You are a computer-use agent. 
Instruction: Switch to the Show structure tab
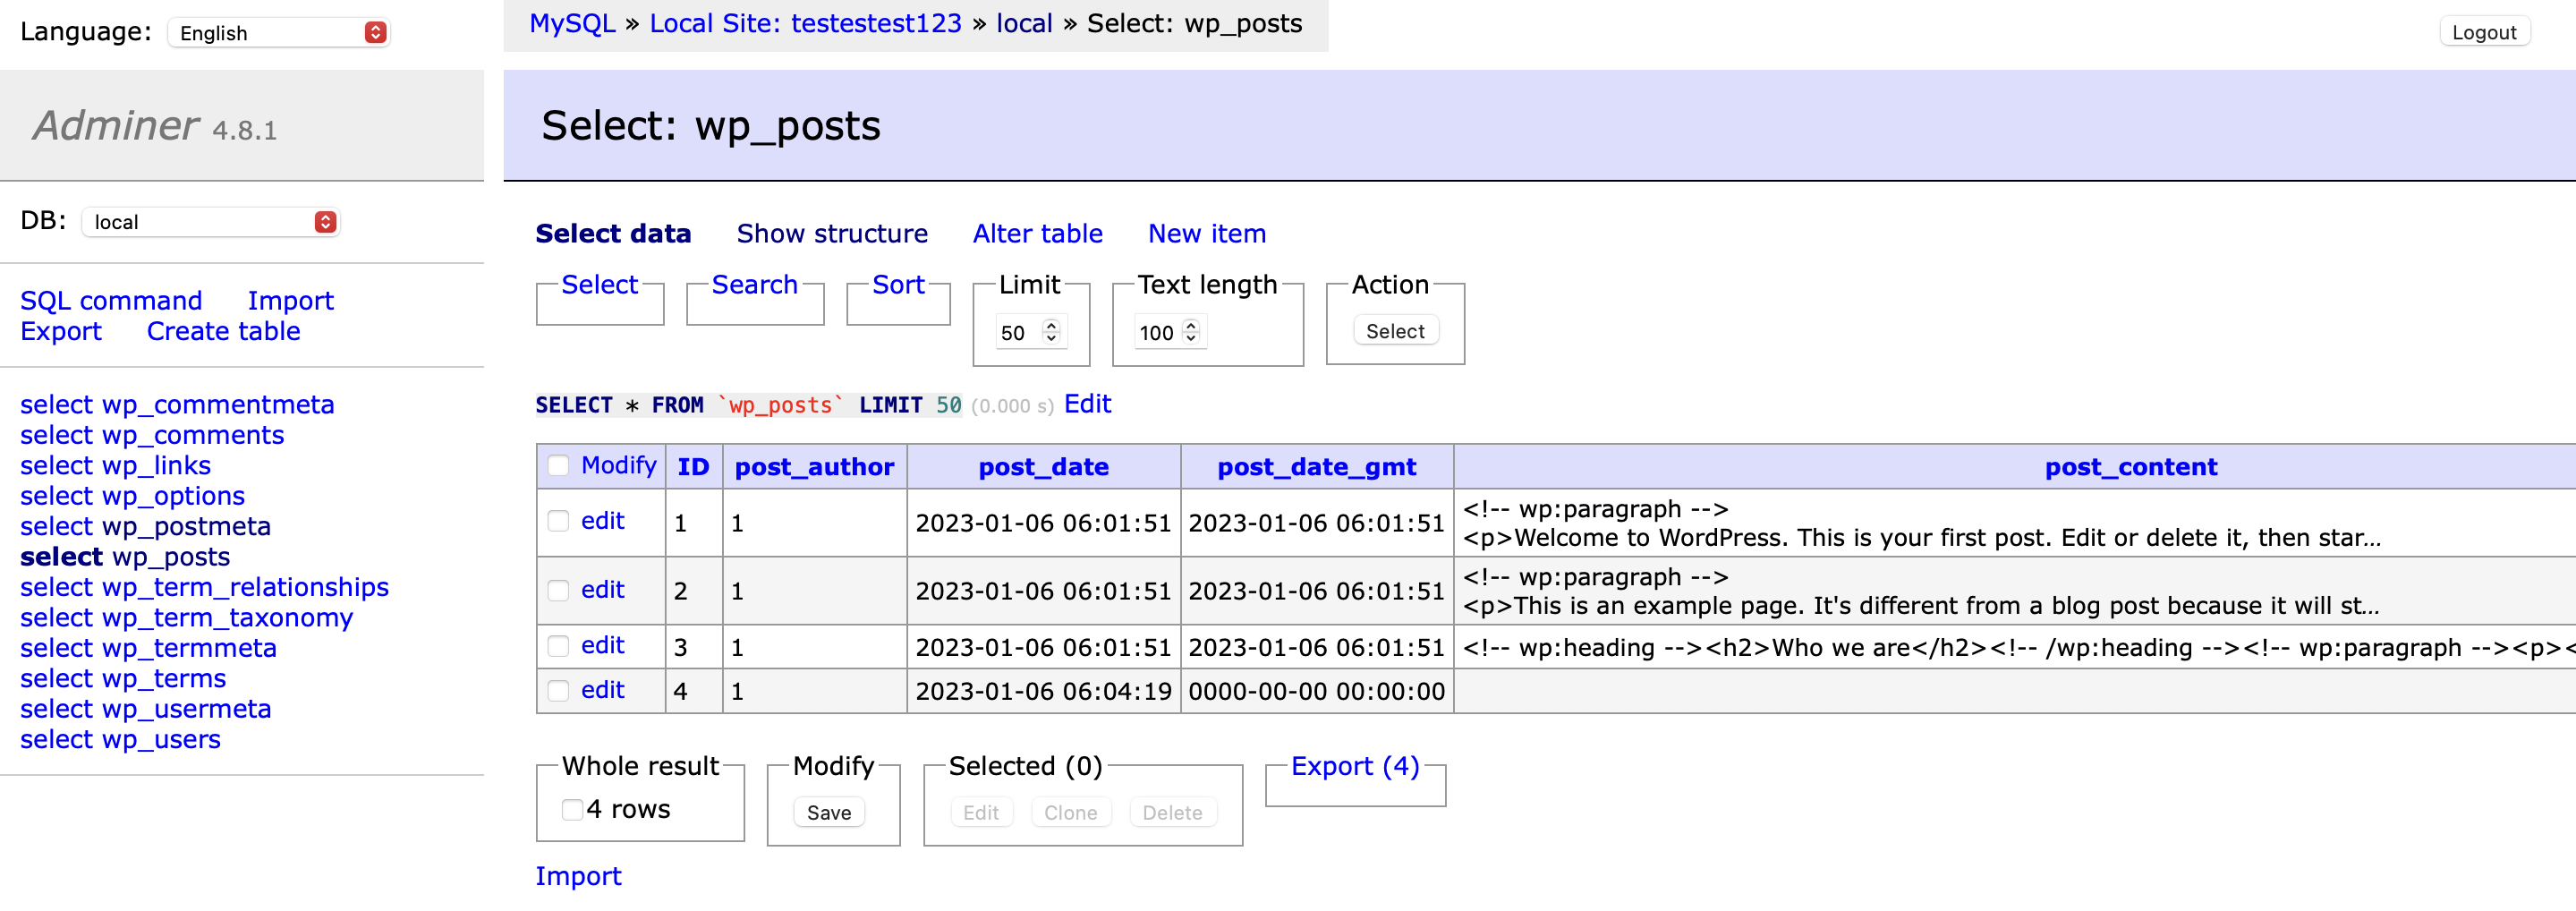click(x=832, y=233)
